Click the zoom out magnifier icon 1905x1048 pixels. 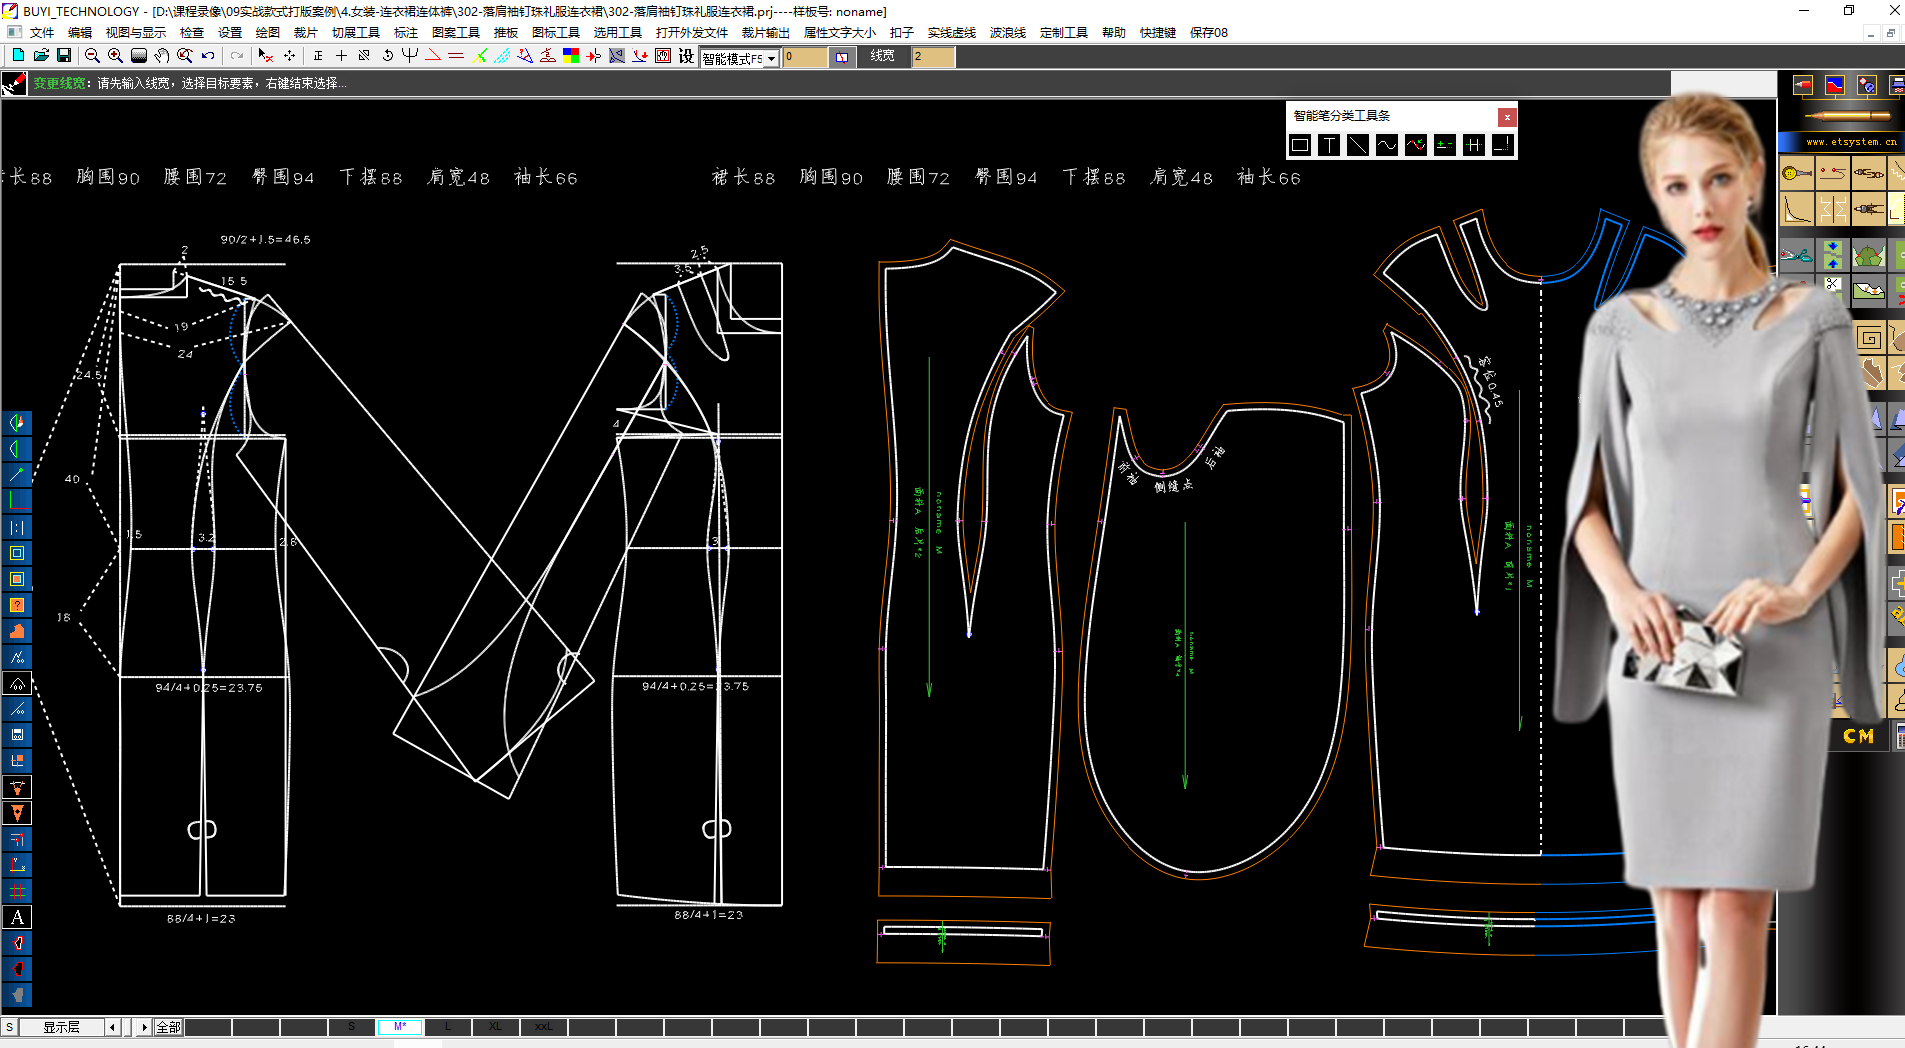[92, 56]
